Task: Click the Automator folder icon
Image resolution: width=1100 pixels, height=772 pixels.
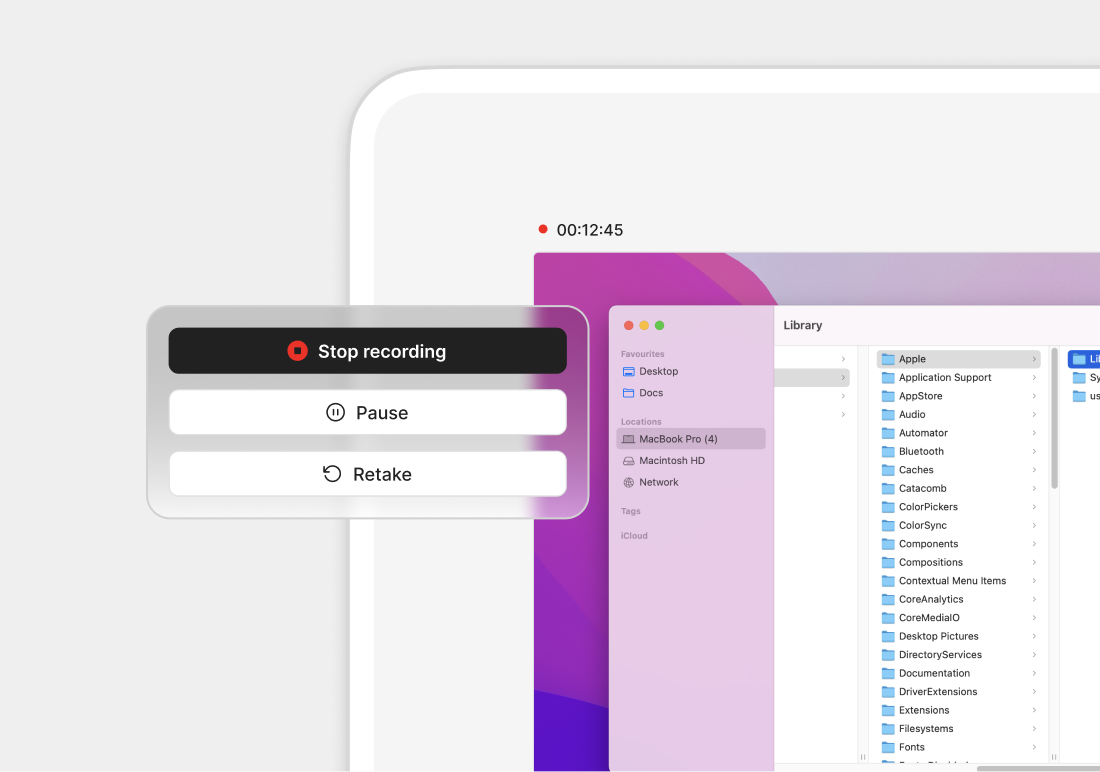Action: (x=888, y=433)
